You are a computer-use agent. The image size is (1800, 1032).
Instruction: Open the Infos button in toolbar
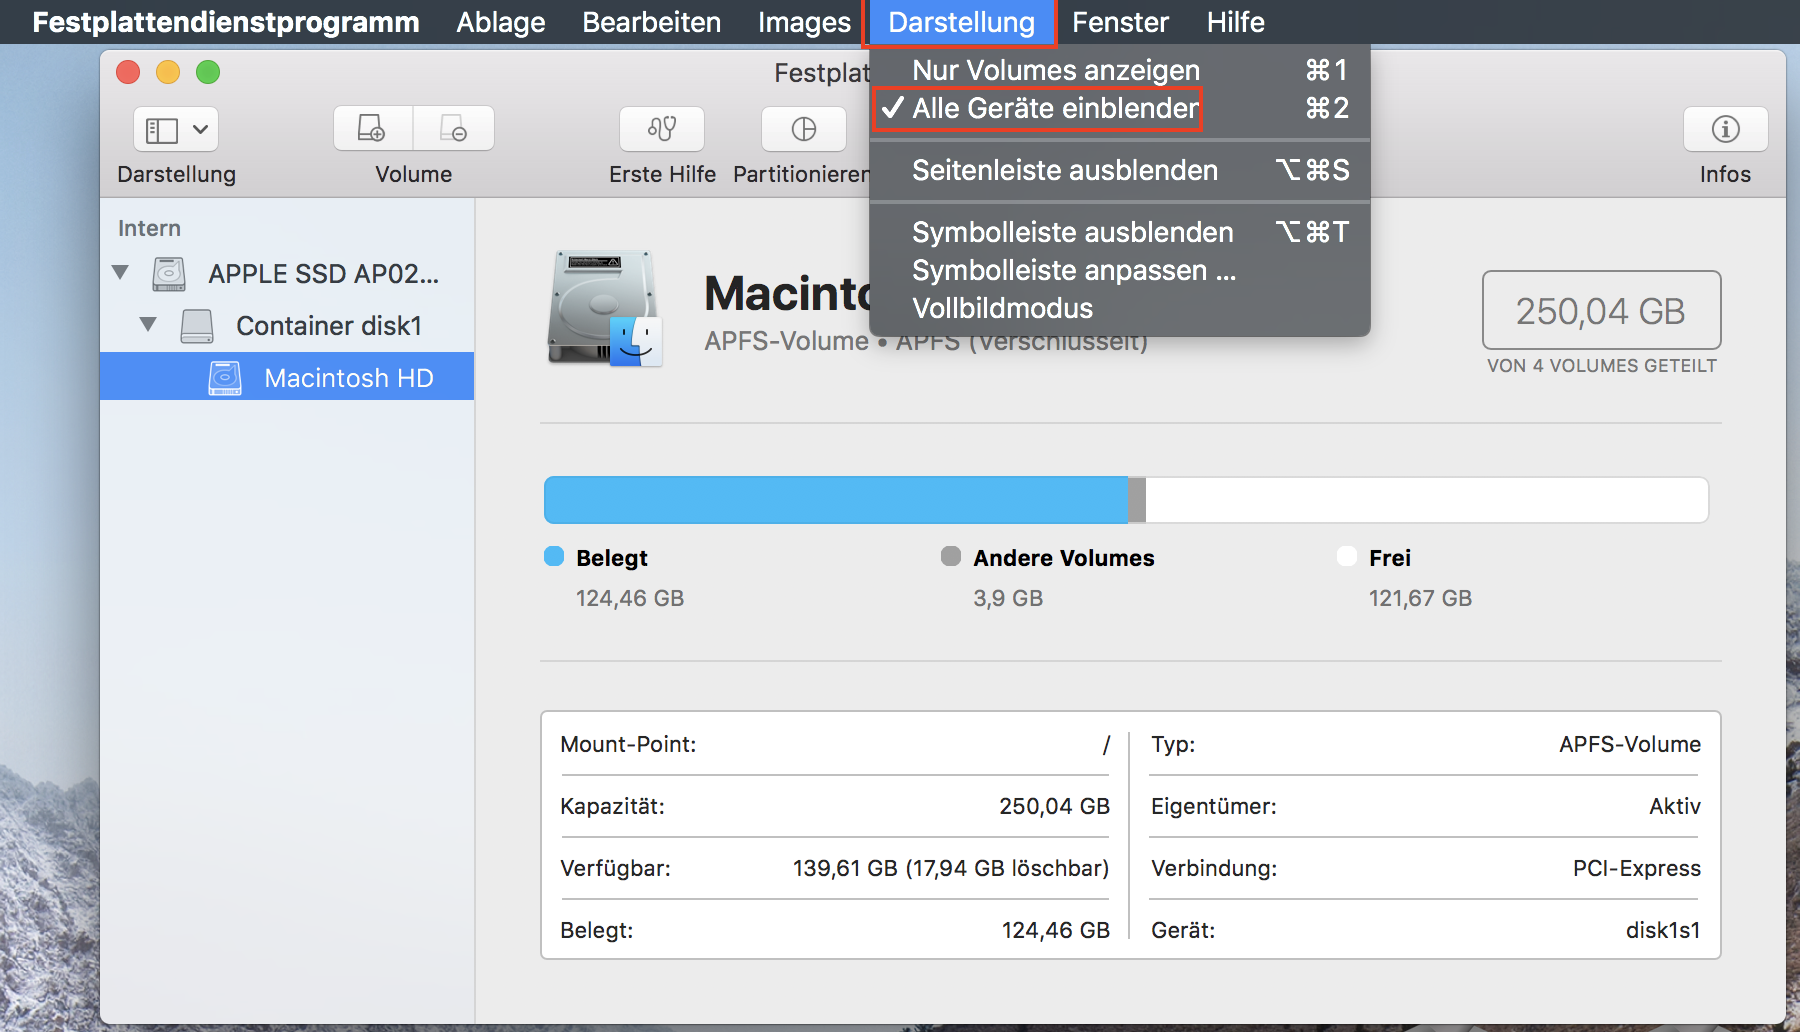pyautogui.click(x=1725, y=129)
